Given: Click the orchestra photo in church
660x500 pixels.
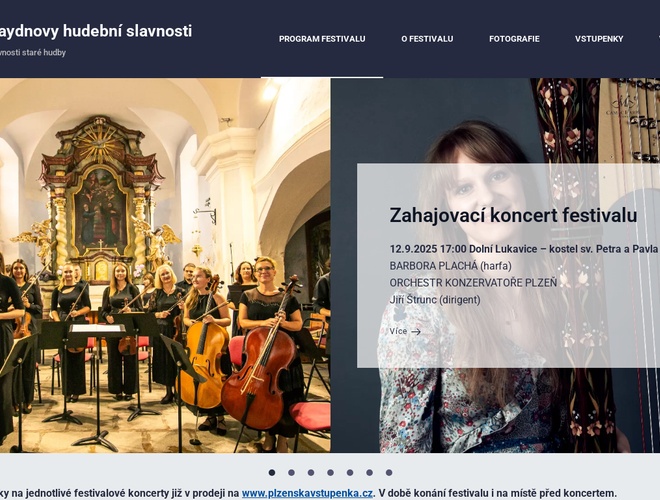Looking at the screenshot, I should [x=165, y=265].
